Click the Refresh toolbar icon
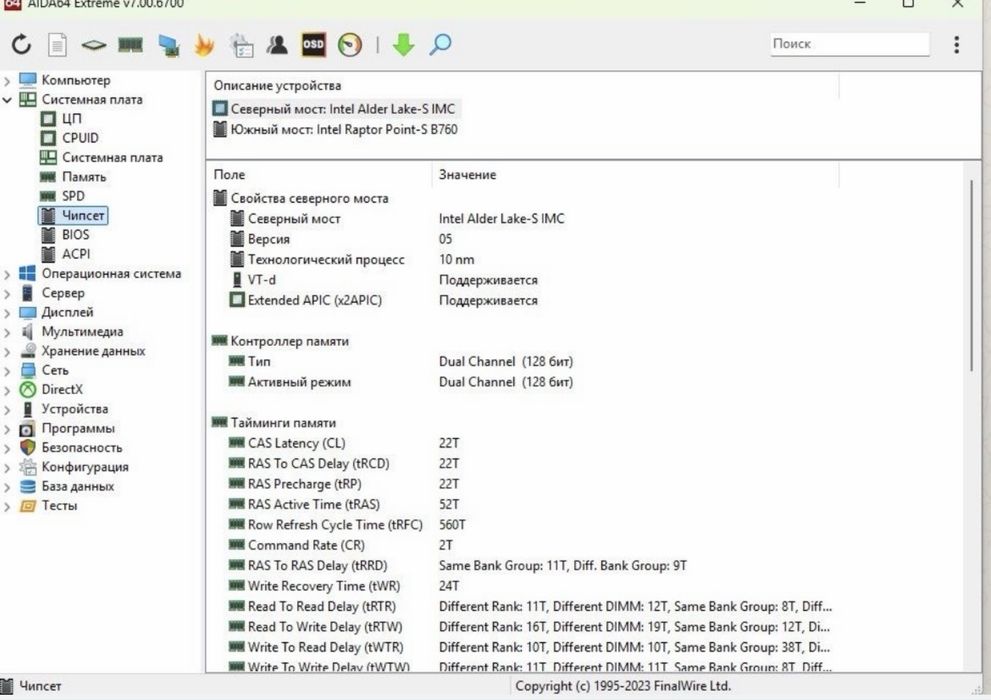991x700 pixels. tap(21, 44)
